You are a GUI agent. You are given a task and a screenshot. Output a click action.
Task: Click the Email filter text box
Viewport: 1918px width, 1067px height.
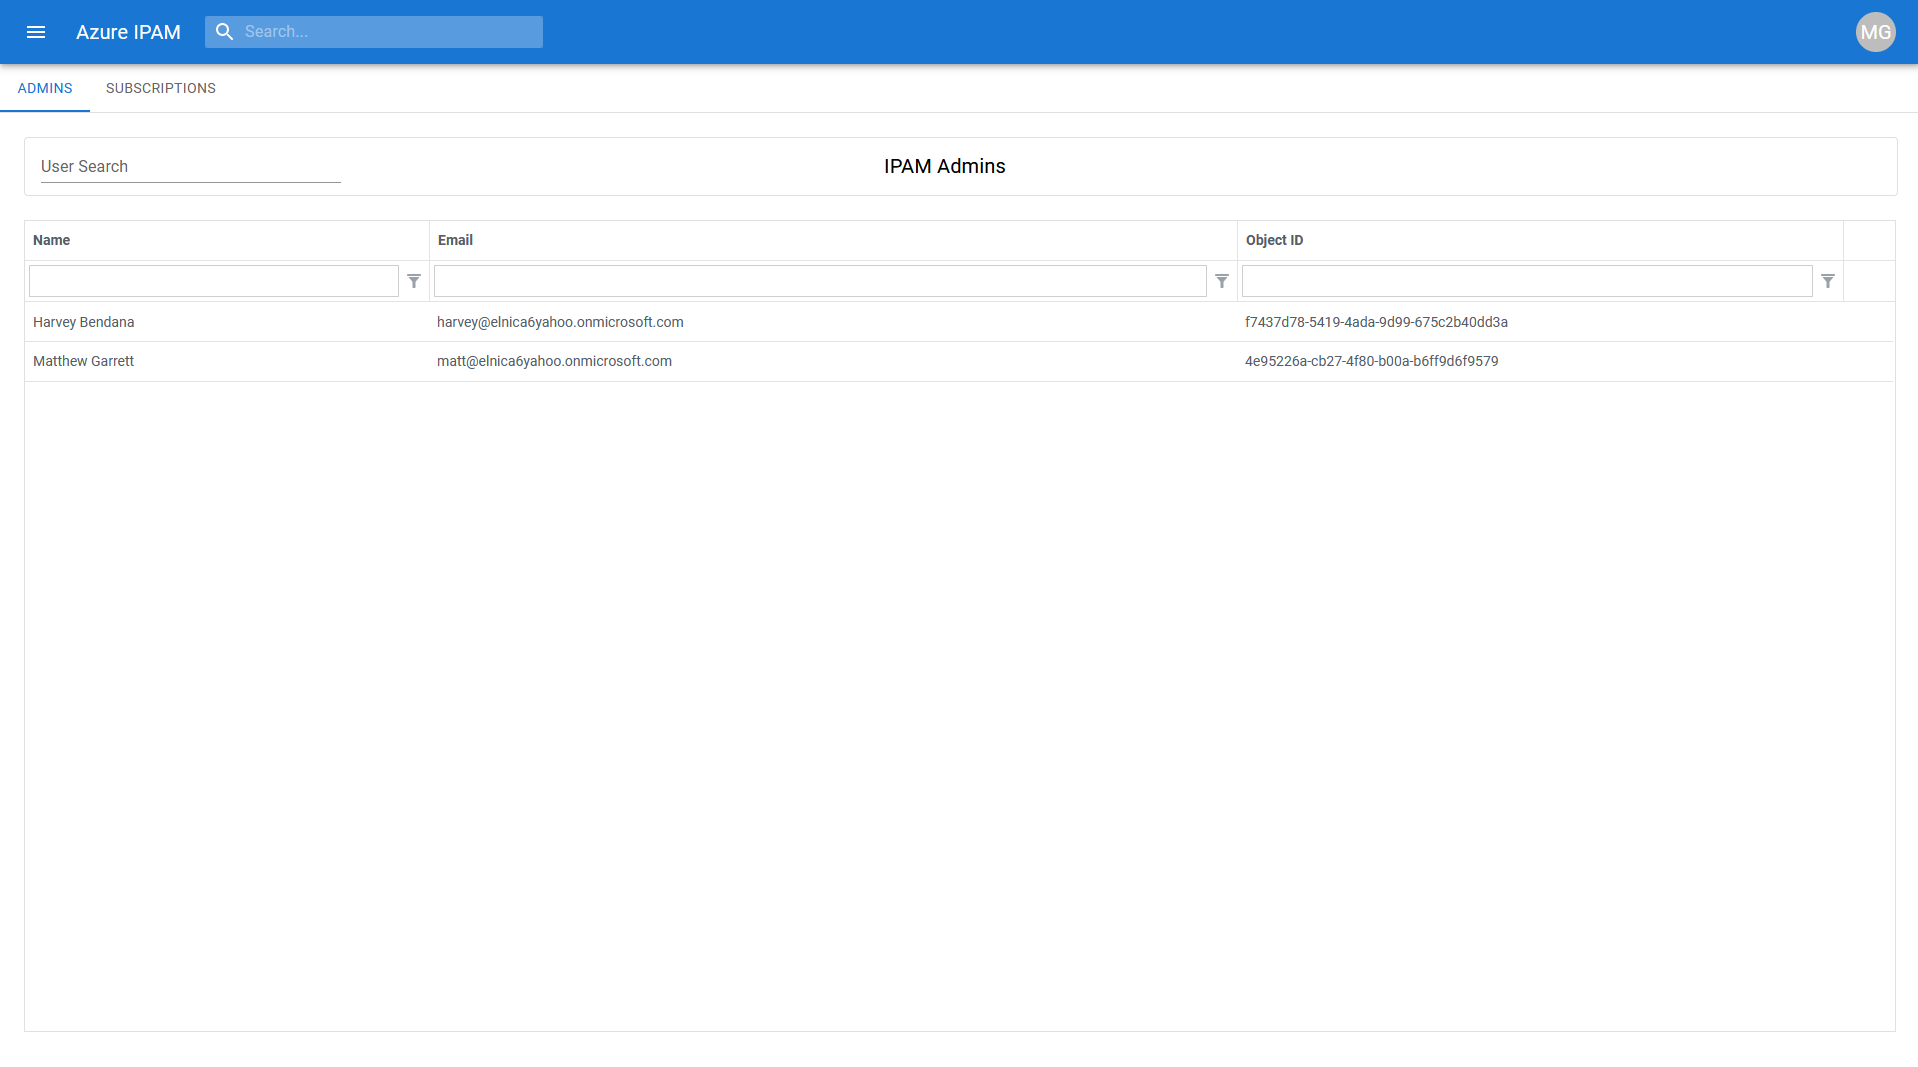820,281
